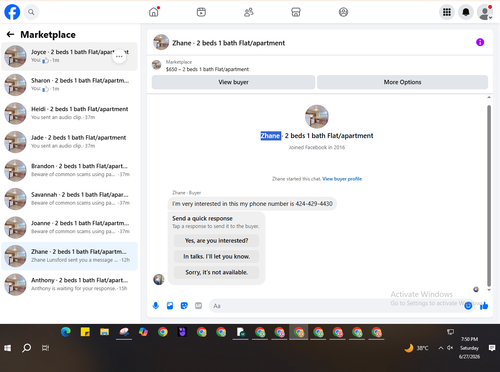Open the GIF picker icon
Image resolution: width=500 pixels, height=372 pixels.
198,306
